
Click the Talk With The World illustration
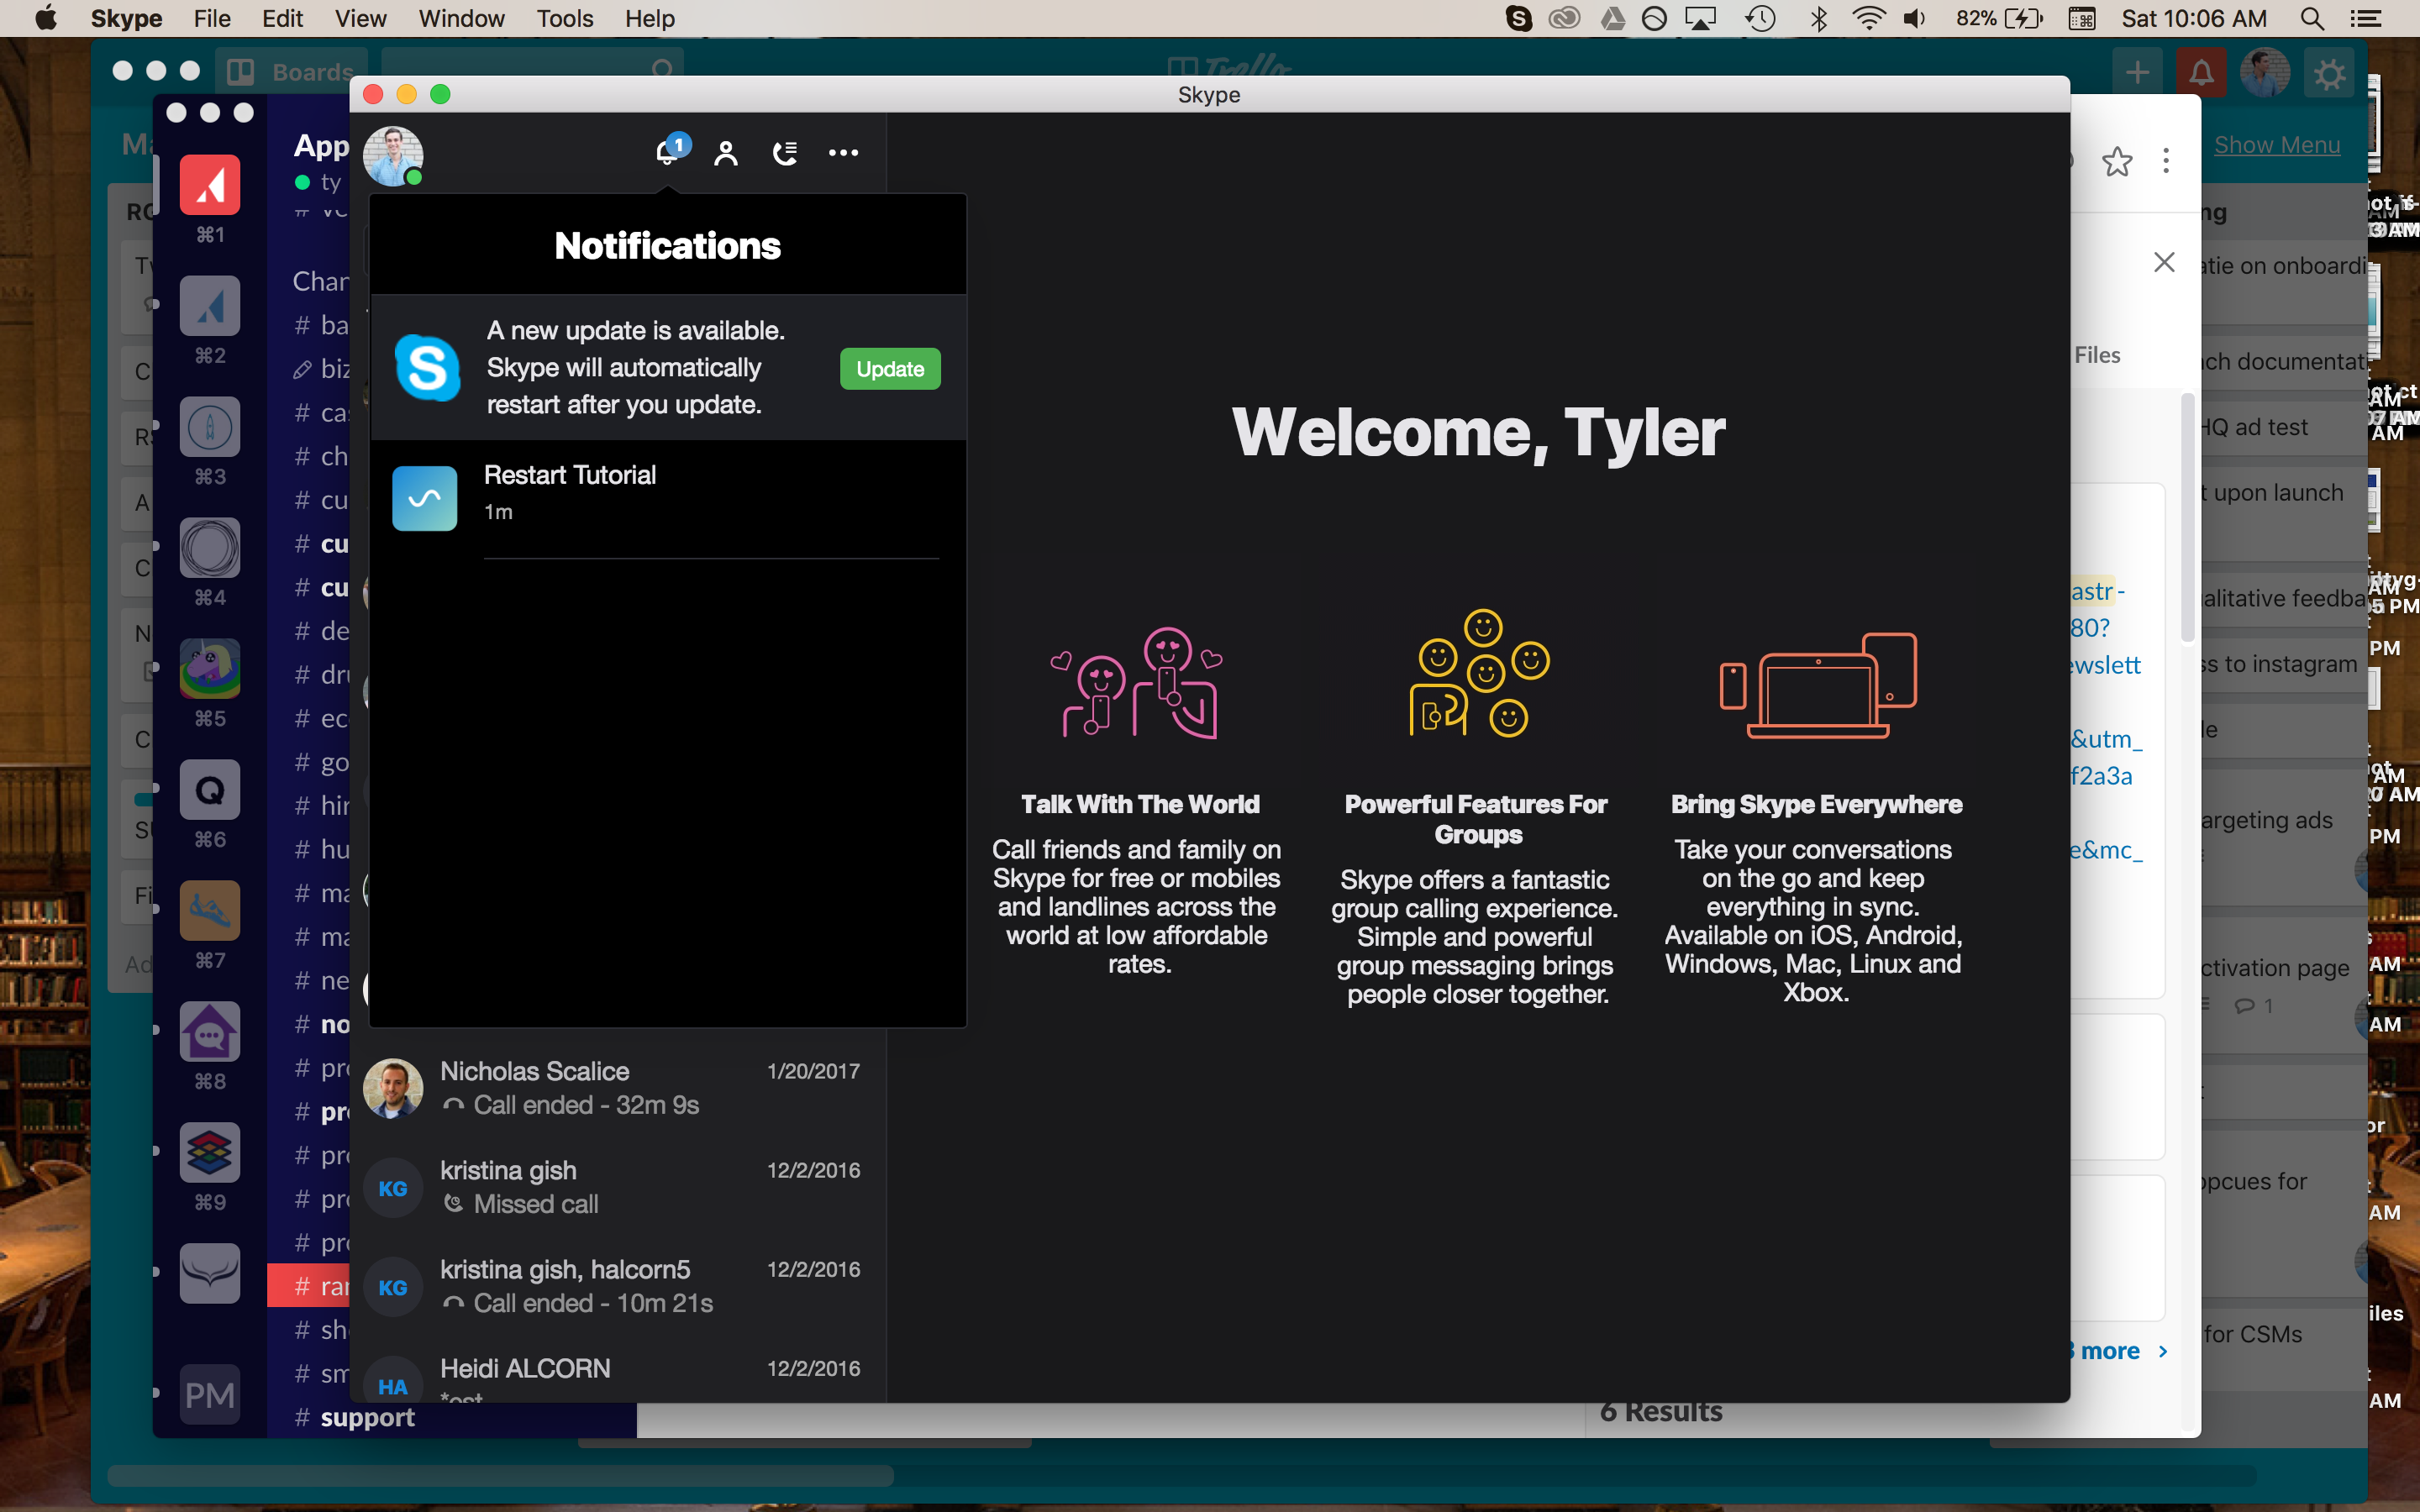(x=1137, y=683)
